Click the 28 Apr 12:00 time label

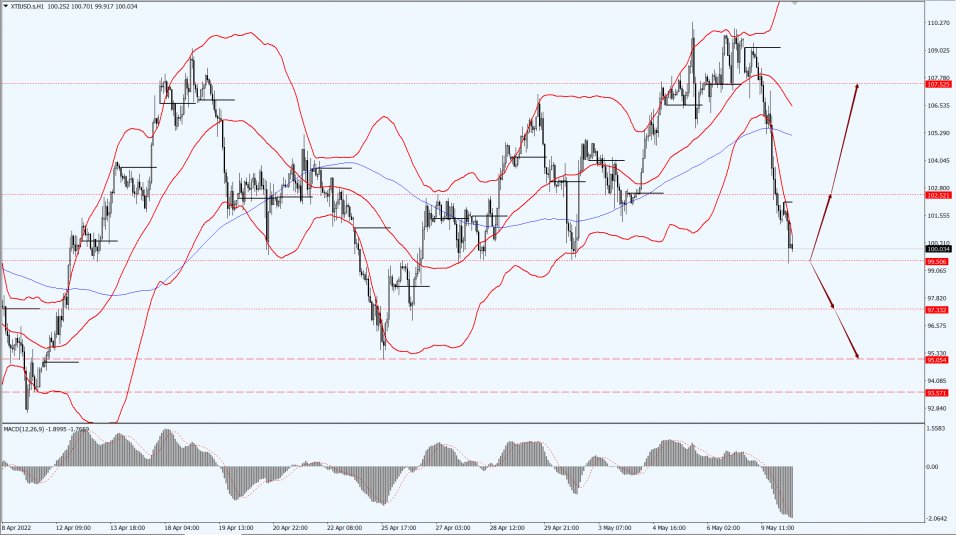tap(507, 527)
